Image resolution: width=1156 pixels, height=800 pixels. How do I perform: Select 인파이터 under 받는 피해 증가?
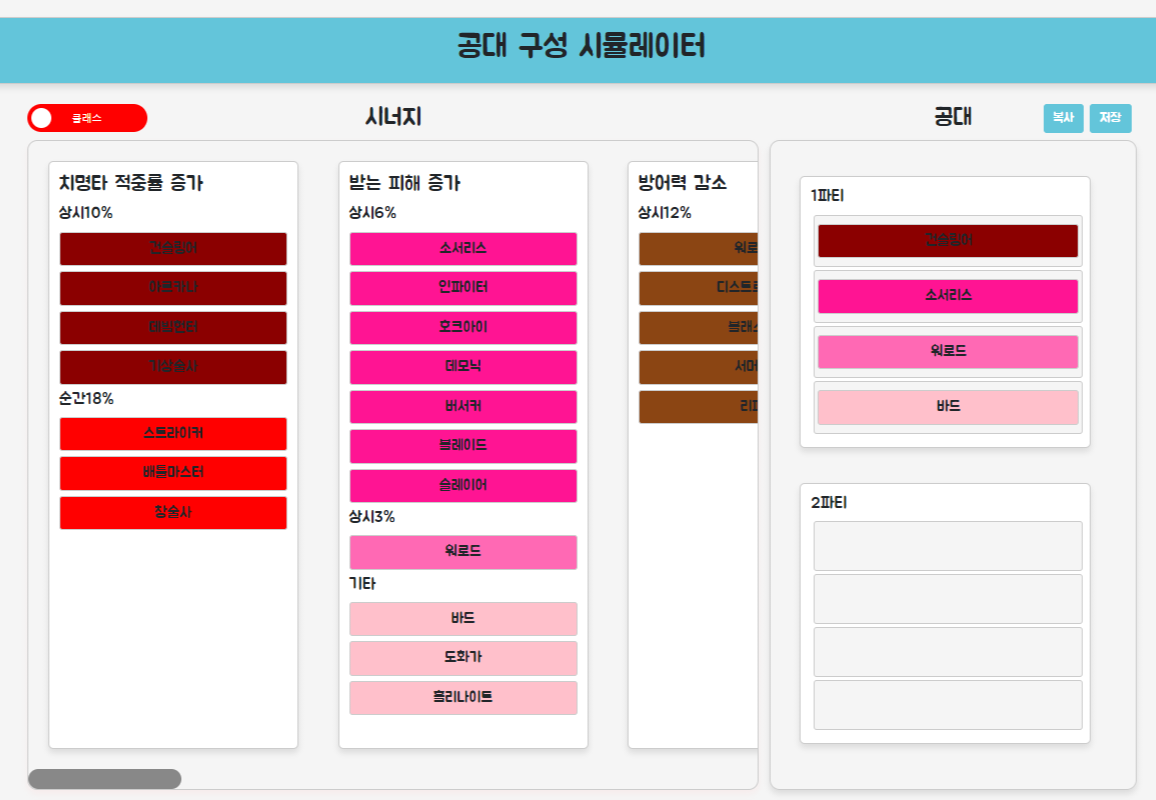click(463, 288)
